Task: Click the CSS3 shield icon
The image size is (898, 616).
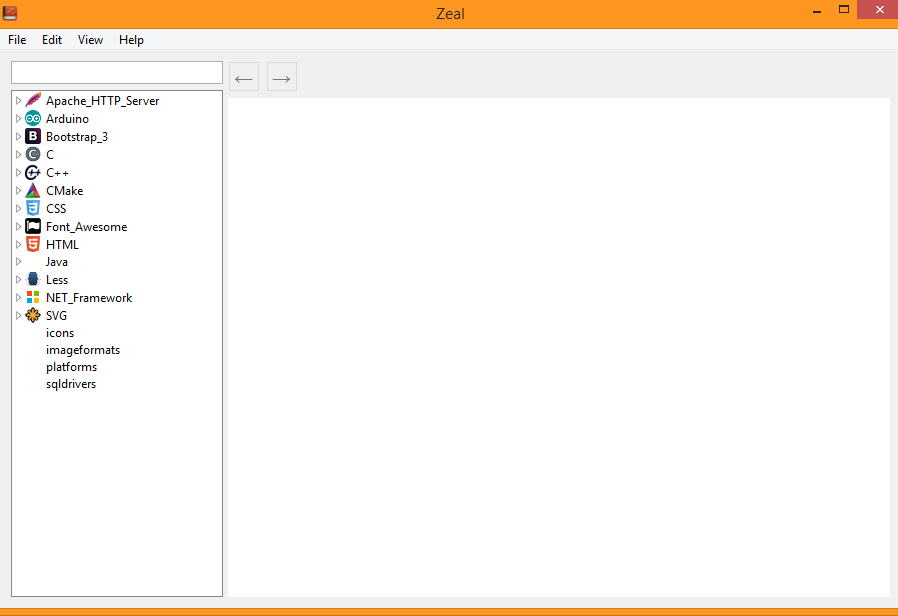Action: point(33,208)
